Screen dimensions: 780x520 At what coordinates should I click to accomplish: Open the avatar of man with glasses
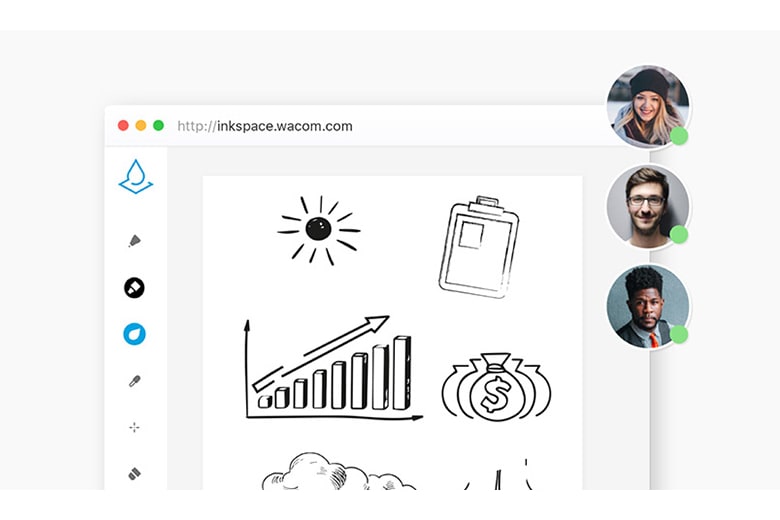pos(648,207)
